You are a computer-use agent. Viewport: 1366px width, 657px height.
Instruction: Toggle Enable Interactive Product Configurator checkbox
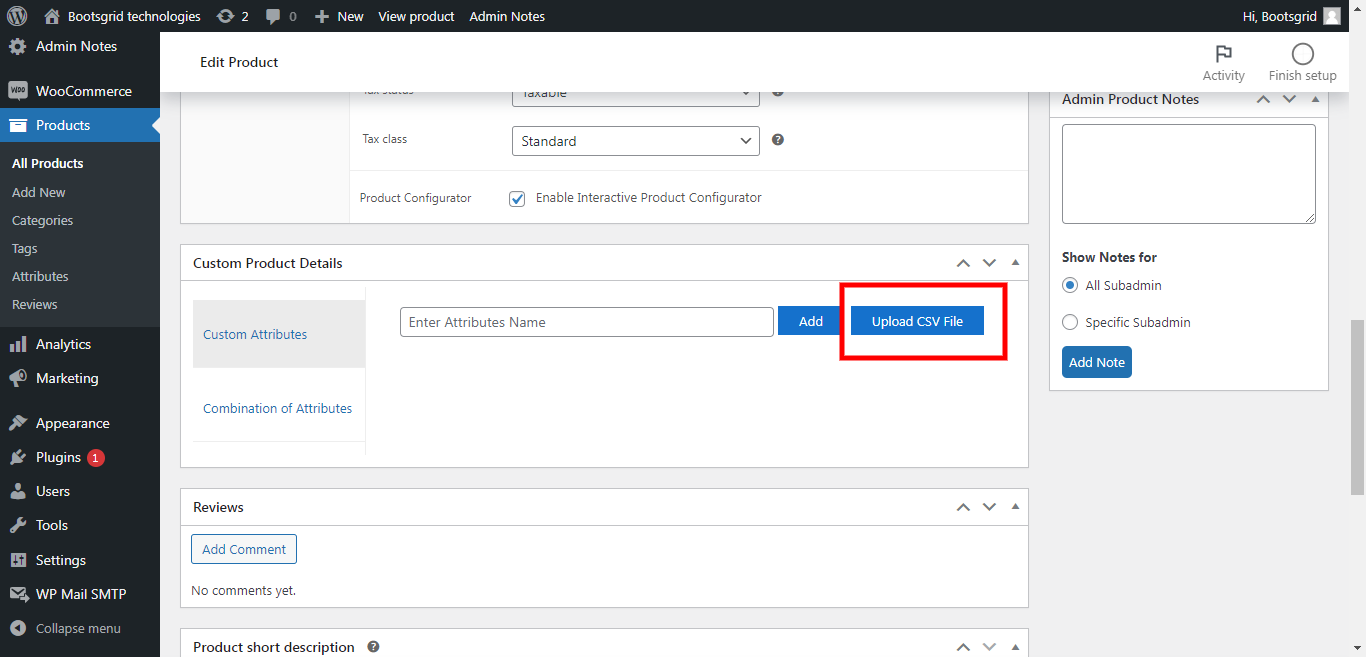pos(517,198)
